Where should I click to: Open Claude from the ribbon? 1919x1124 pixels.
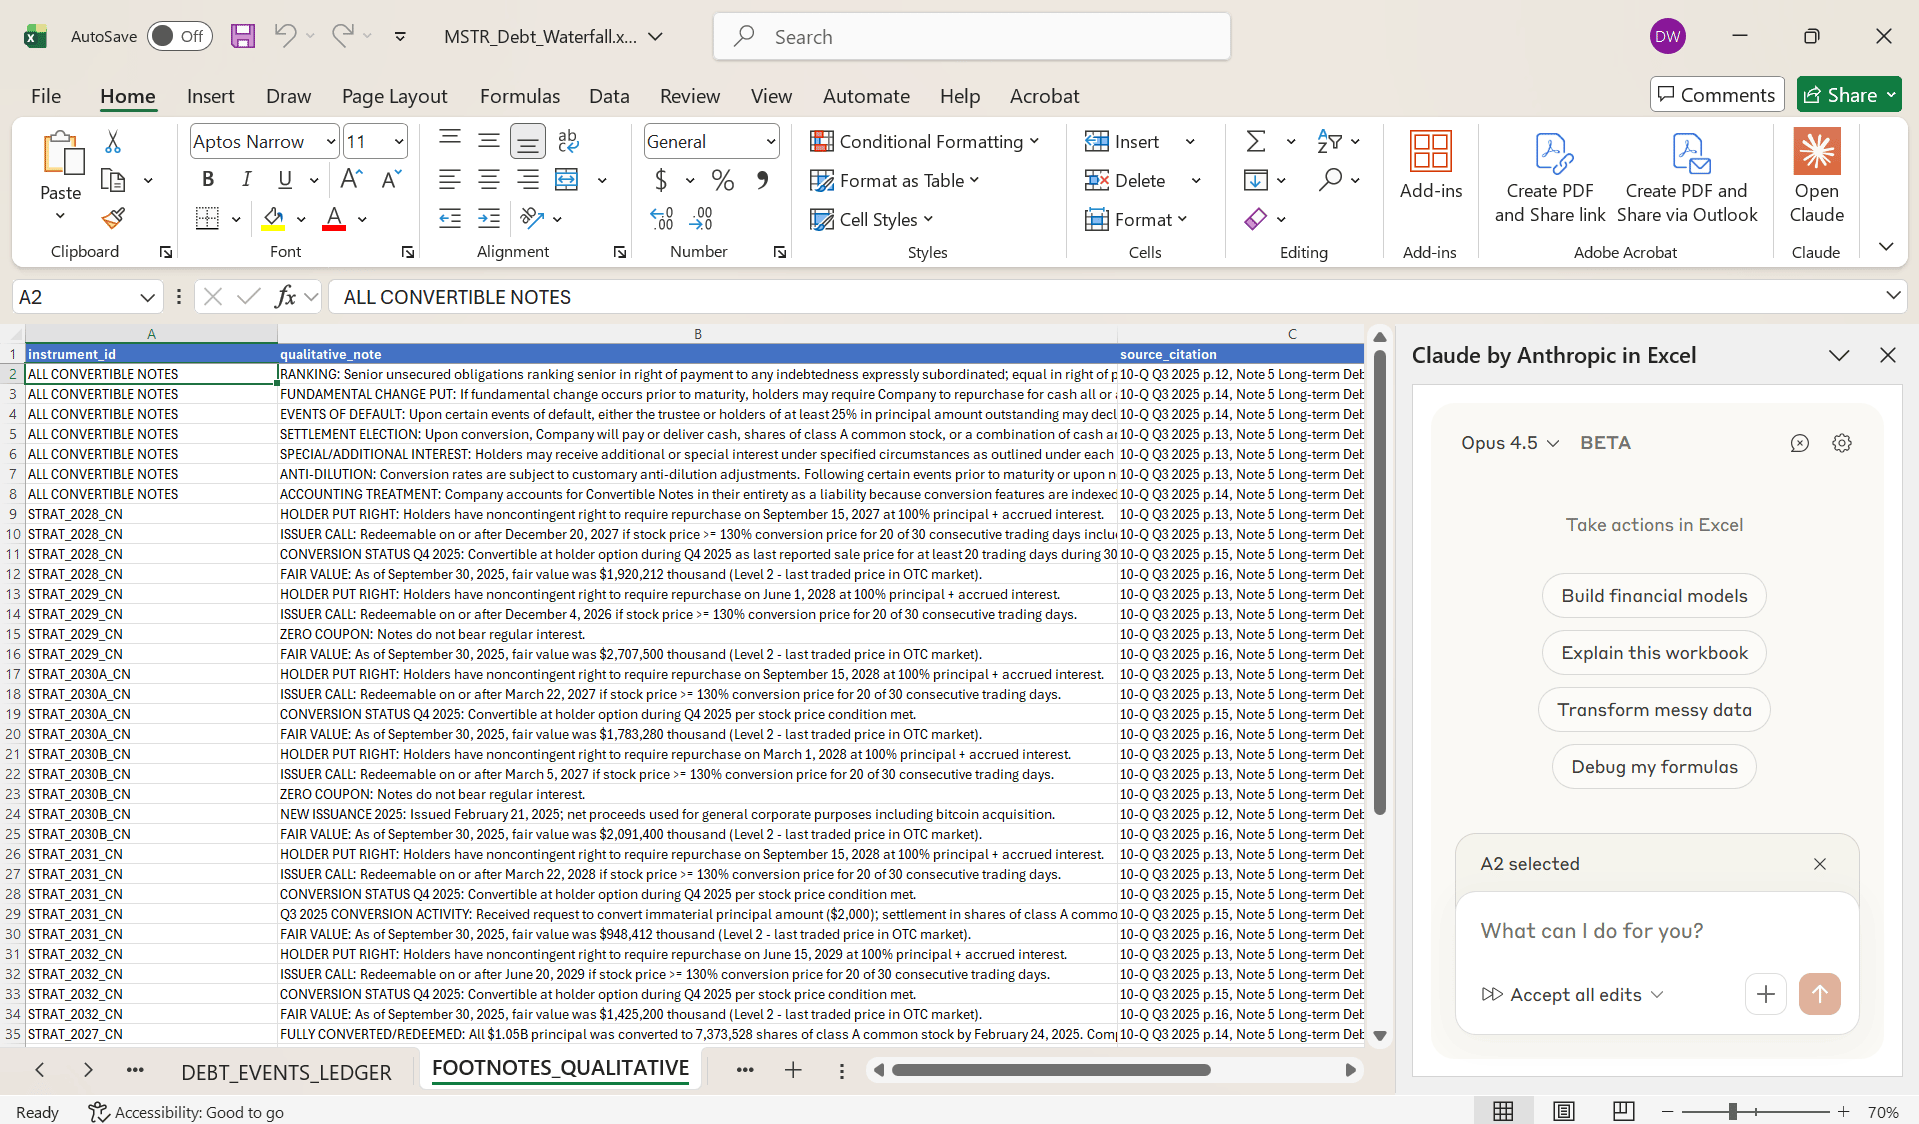click(x=1816, y=177)
